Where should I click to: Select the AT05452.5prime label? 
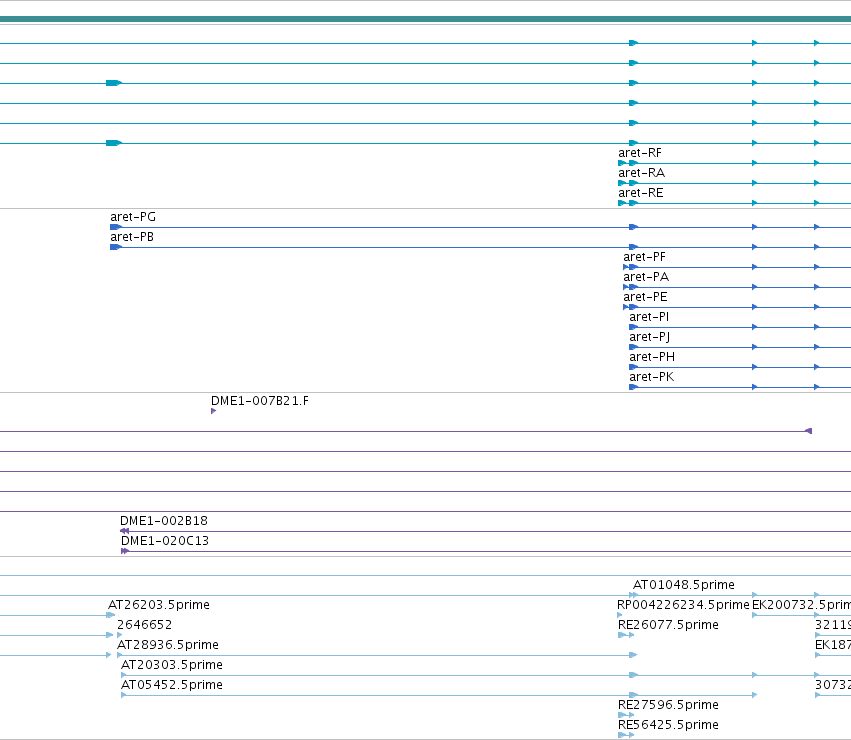click(x=172, y=685)
